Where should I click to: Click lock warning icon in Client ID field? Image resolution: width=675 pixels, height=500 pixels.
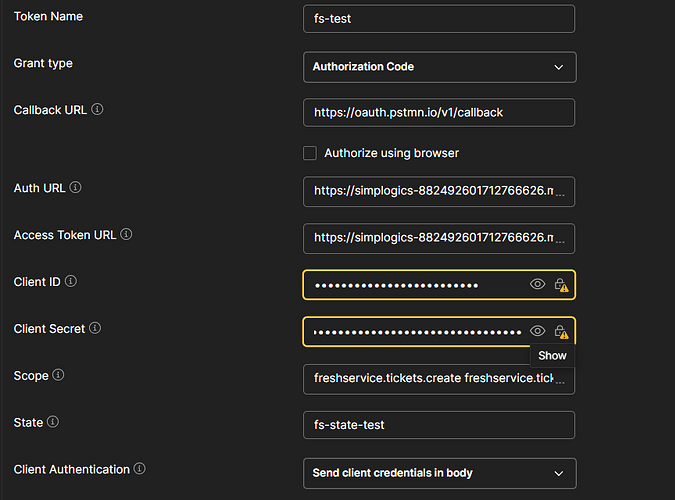(x=561, y=285)
